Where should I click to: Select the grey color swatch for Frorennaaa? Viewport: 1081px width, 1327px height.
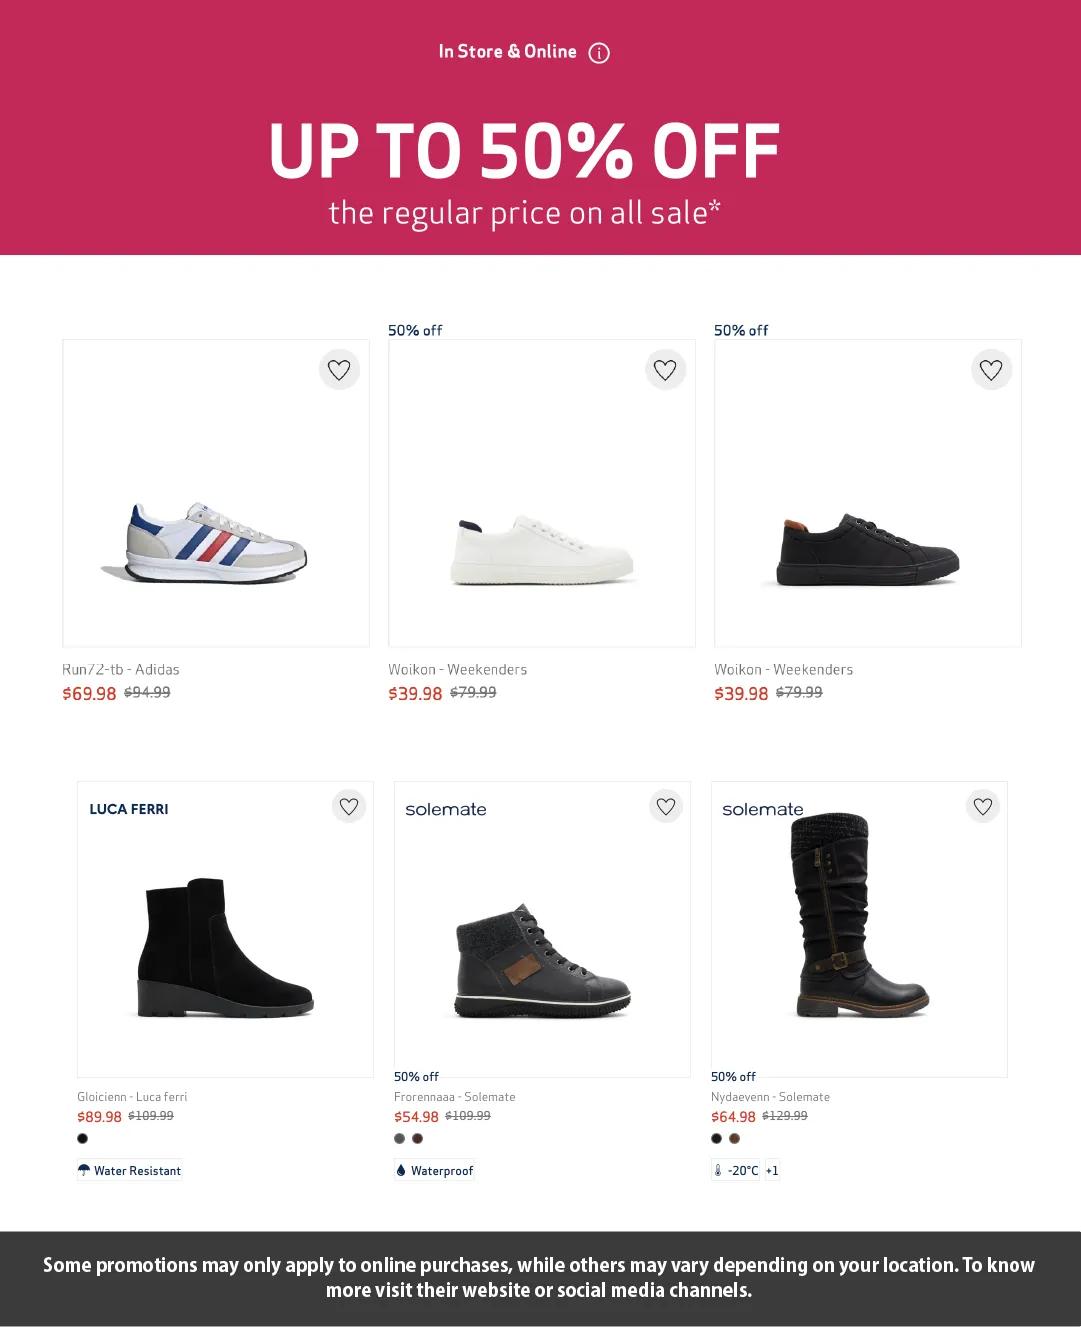[400, 1139]
